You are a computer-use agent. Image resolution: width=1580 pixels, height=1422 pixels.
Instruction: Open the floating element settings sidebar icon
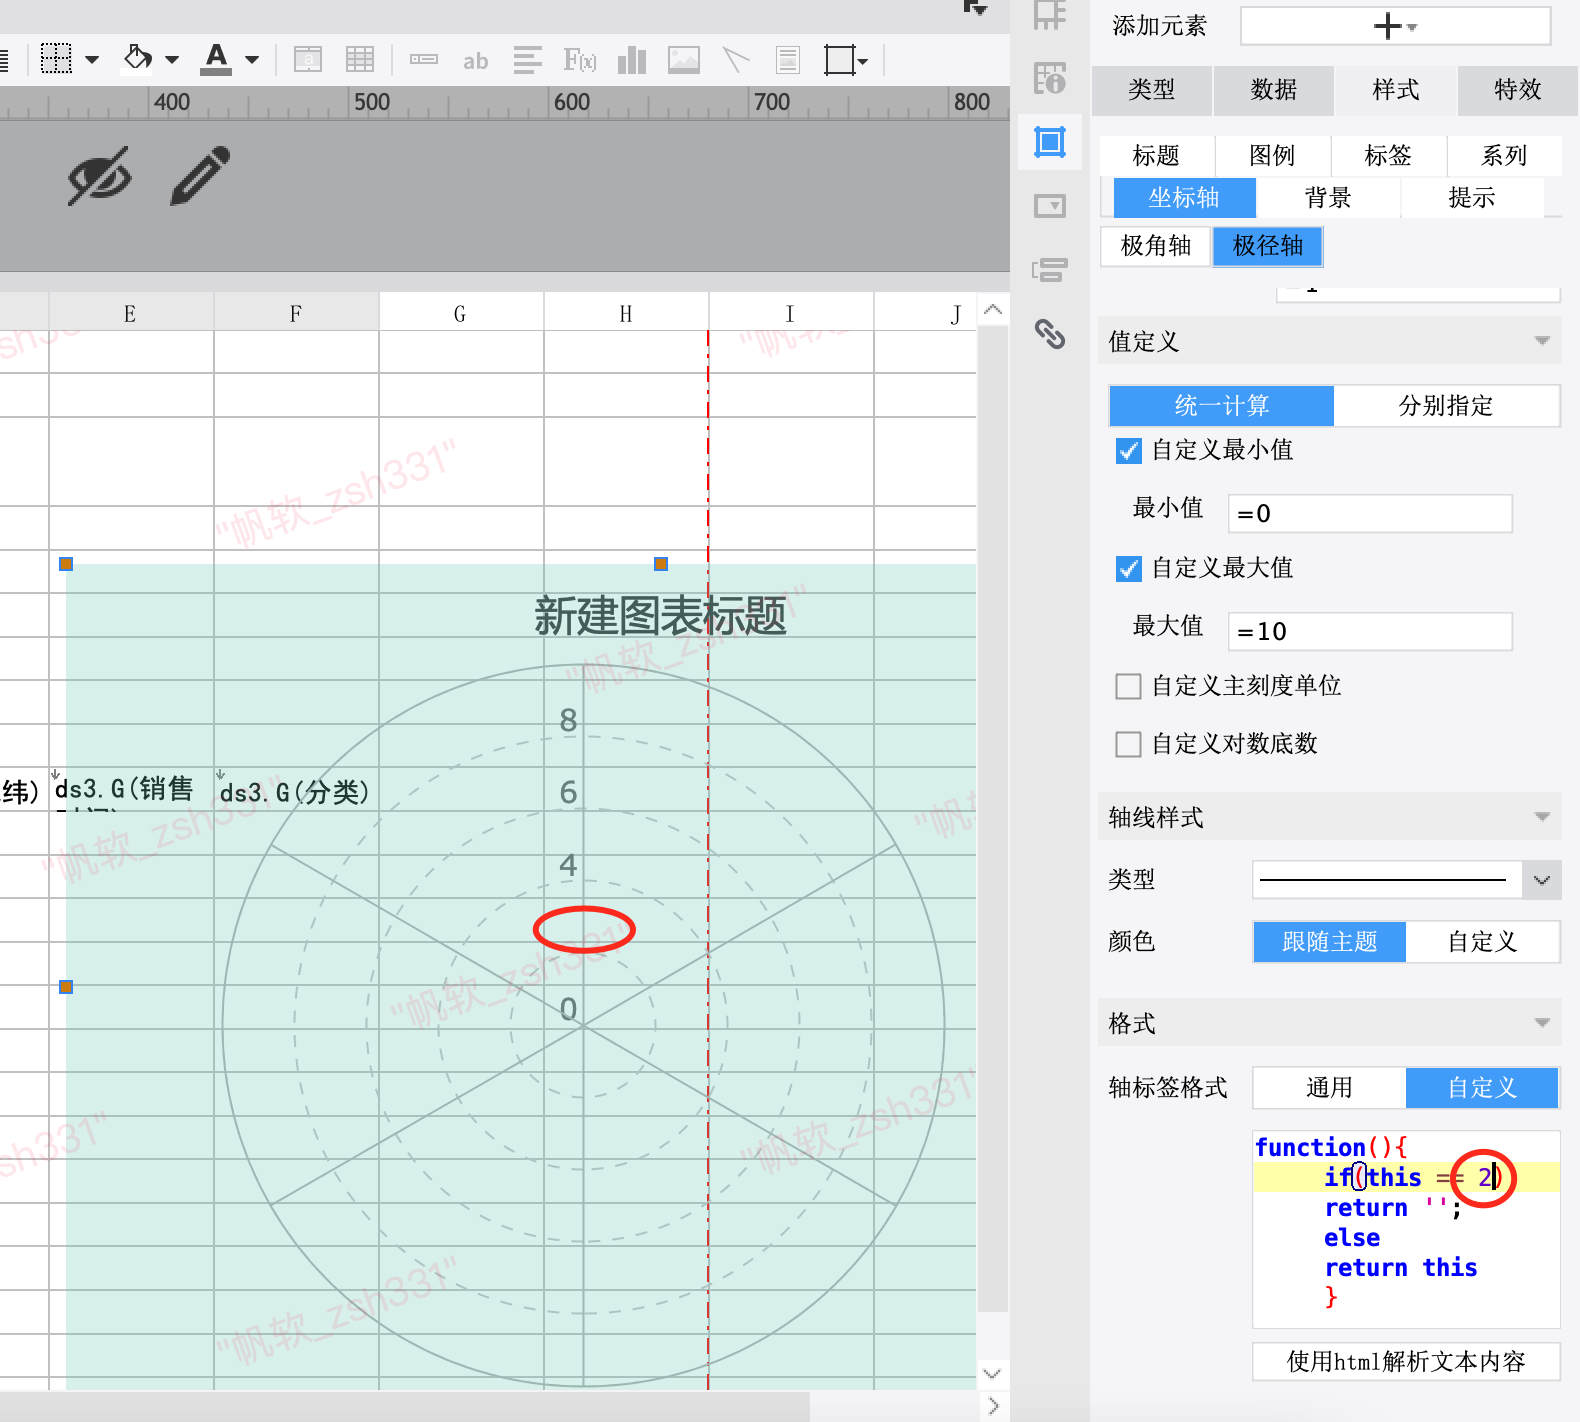tap(1050, 142)
